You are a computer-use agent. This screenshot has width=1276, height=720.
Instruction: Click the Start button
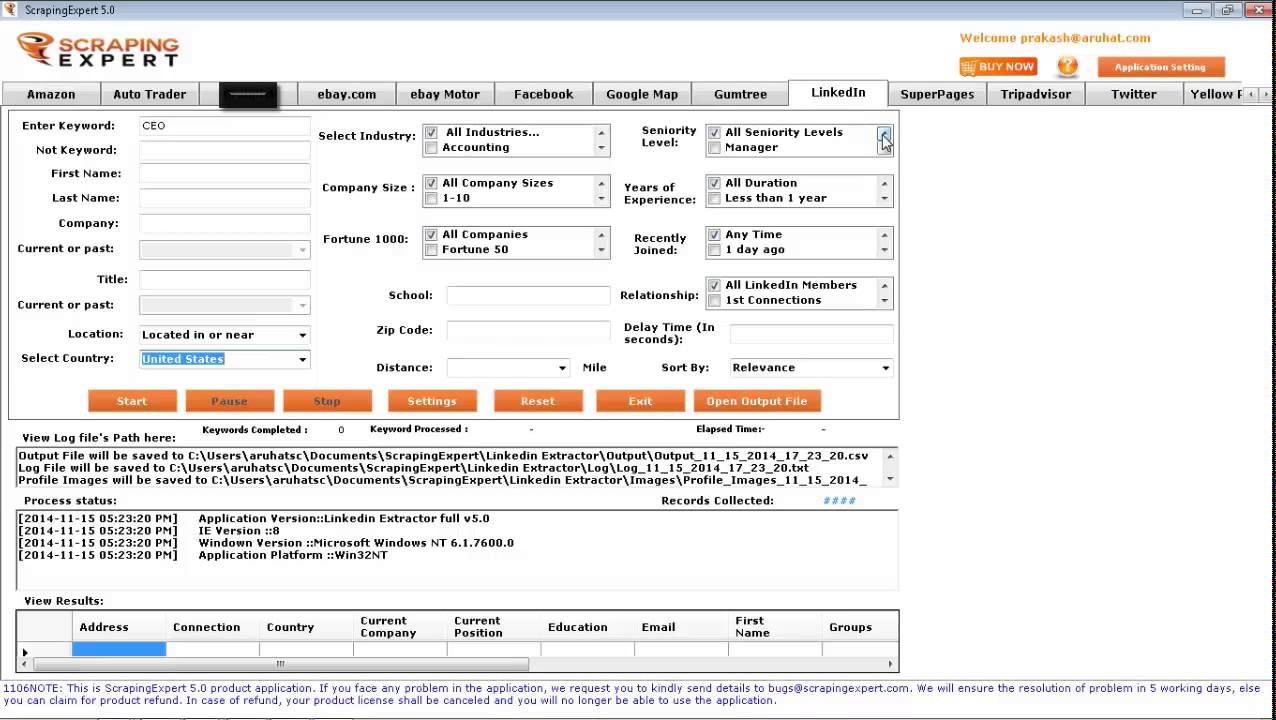(132, 401)
